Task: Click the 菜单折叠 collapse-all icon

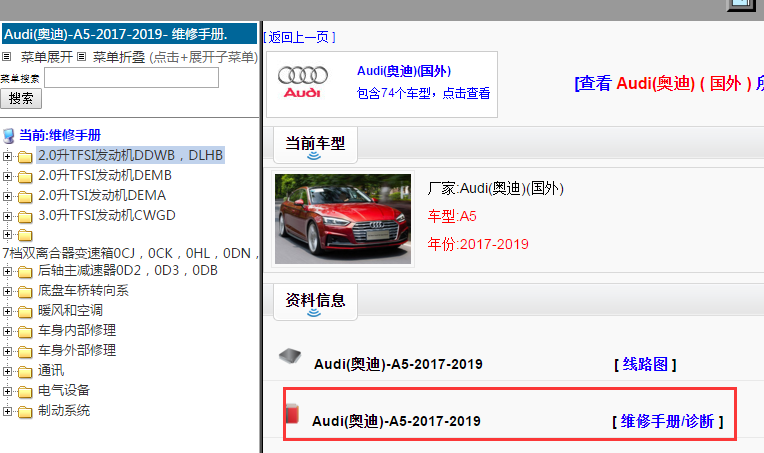Action: pos(81,57)
